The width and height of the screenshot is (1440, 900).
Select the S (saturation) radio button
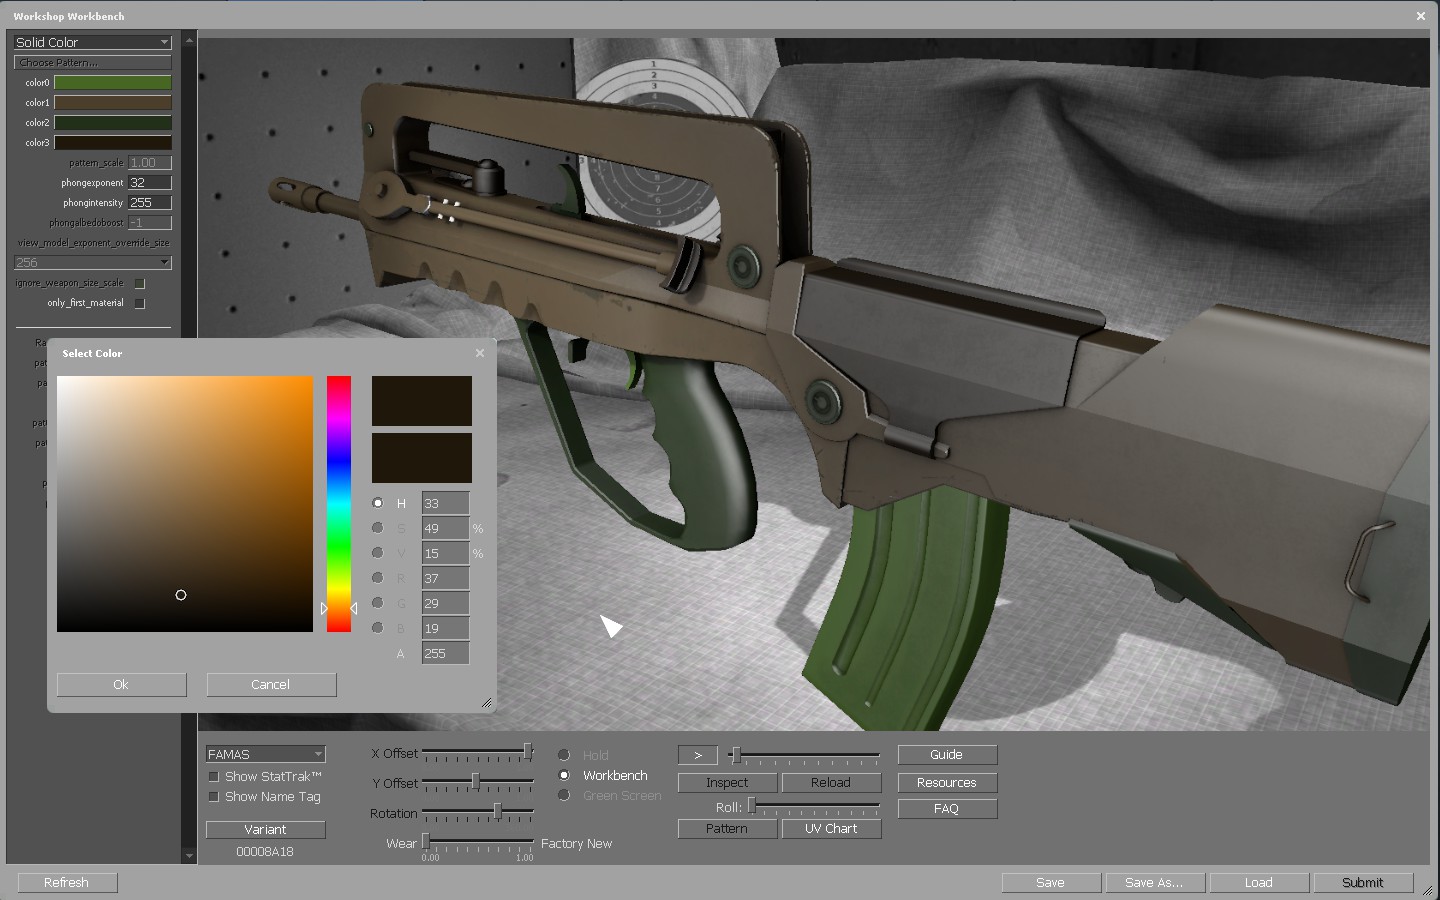[x=377, y=528]
